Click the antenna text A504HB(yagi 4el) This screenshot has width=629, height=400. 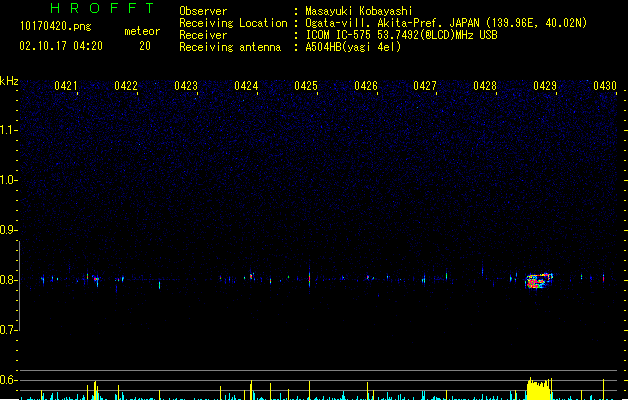pyautogui.click(x=353, y=47)
